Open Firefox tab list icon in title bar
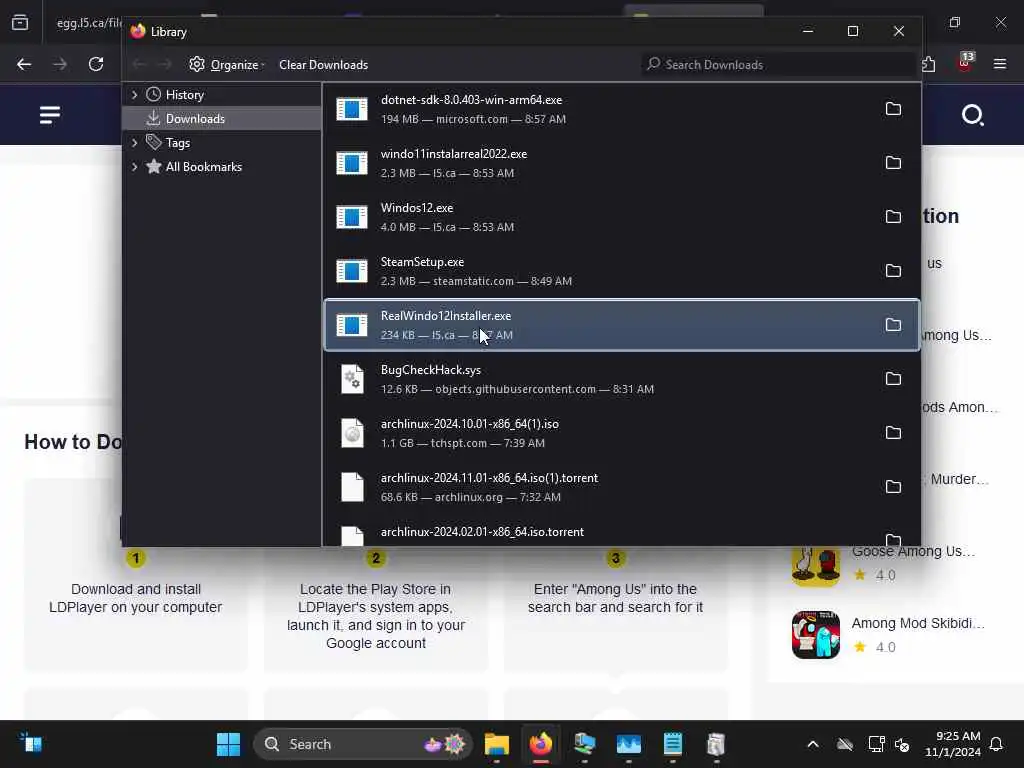The width and height of the screenshot is (1024, 768). point(20,22)
